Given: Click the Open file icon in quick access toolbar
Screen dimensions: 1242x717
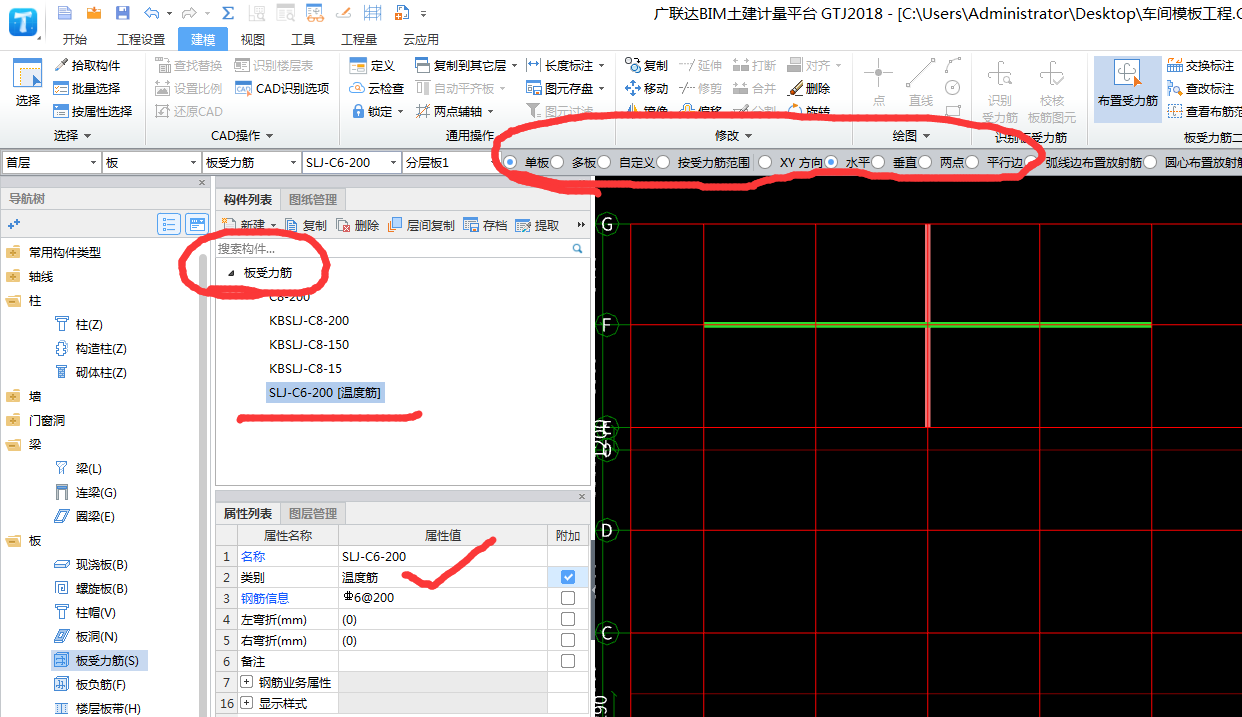Looking at the screenshot, I should coord(94,13).
